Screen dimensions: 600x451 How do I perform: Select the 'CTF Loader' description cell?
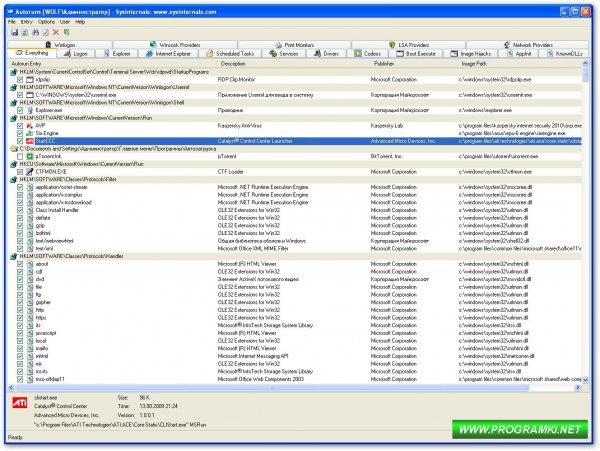pyautogui.click(x=230, y=171)
